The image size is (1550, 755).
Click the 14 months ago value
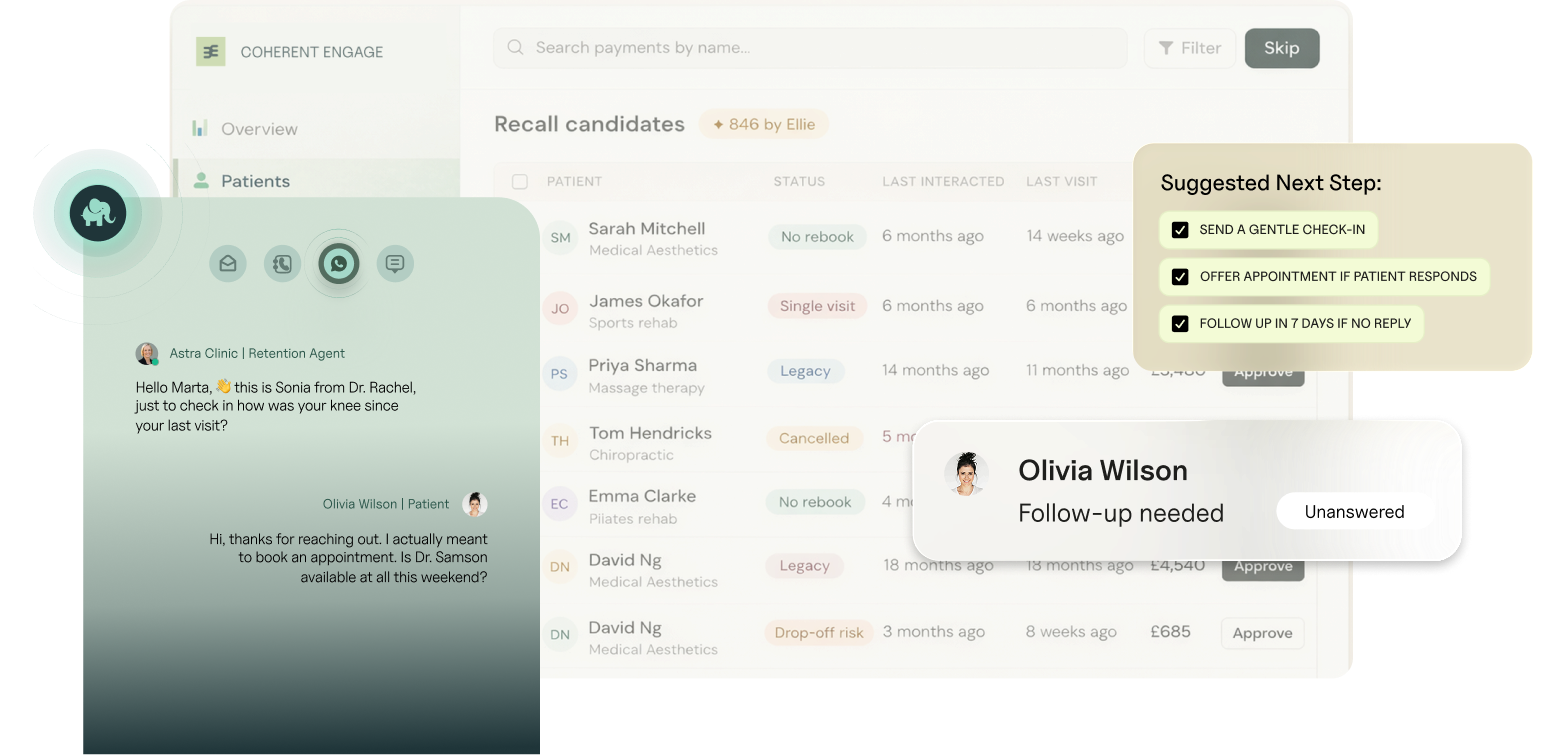tap(935, 370)
